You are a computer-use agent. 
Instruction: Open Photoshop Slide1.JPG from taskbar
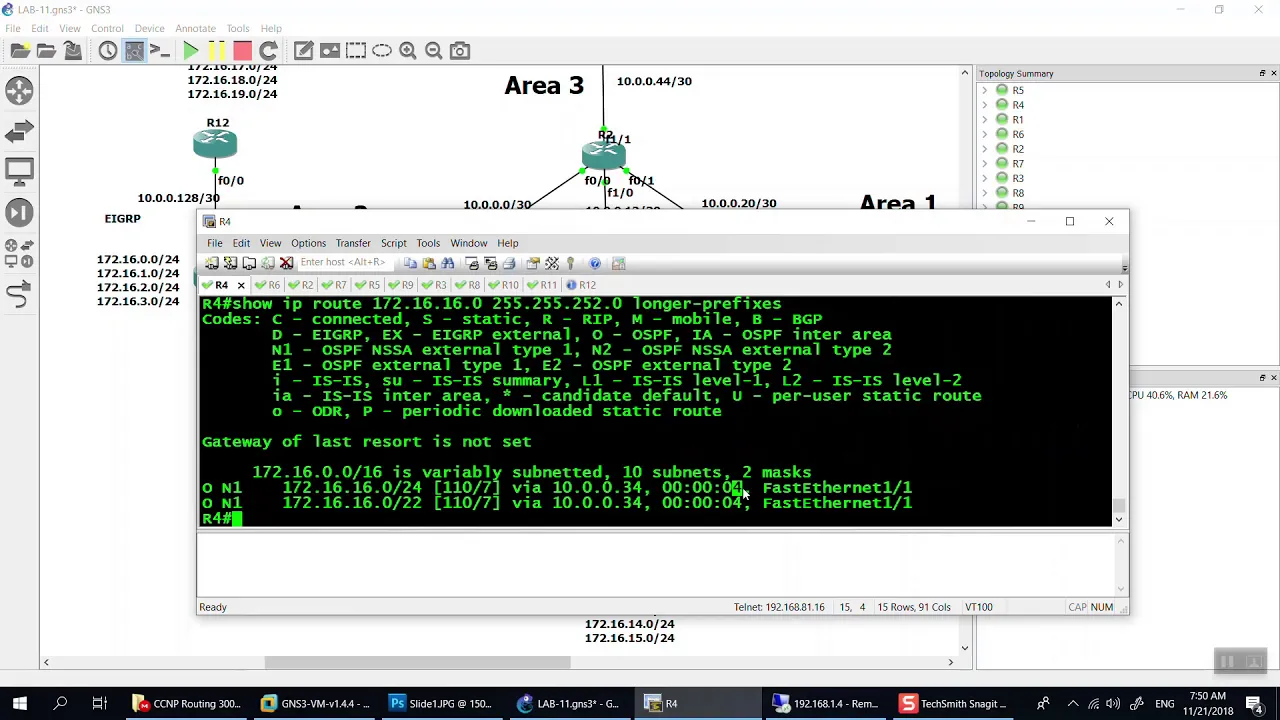click(441, 704)
